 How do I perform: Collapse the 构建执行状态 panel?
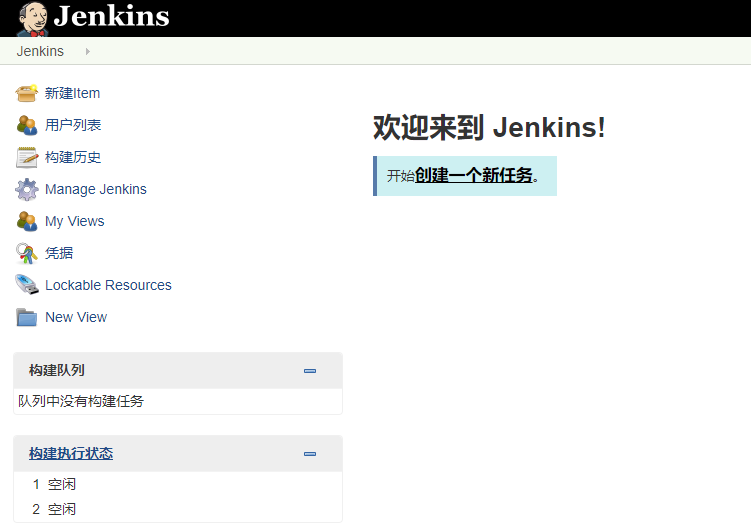coord(310,454)
